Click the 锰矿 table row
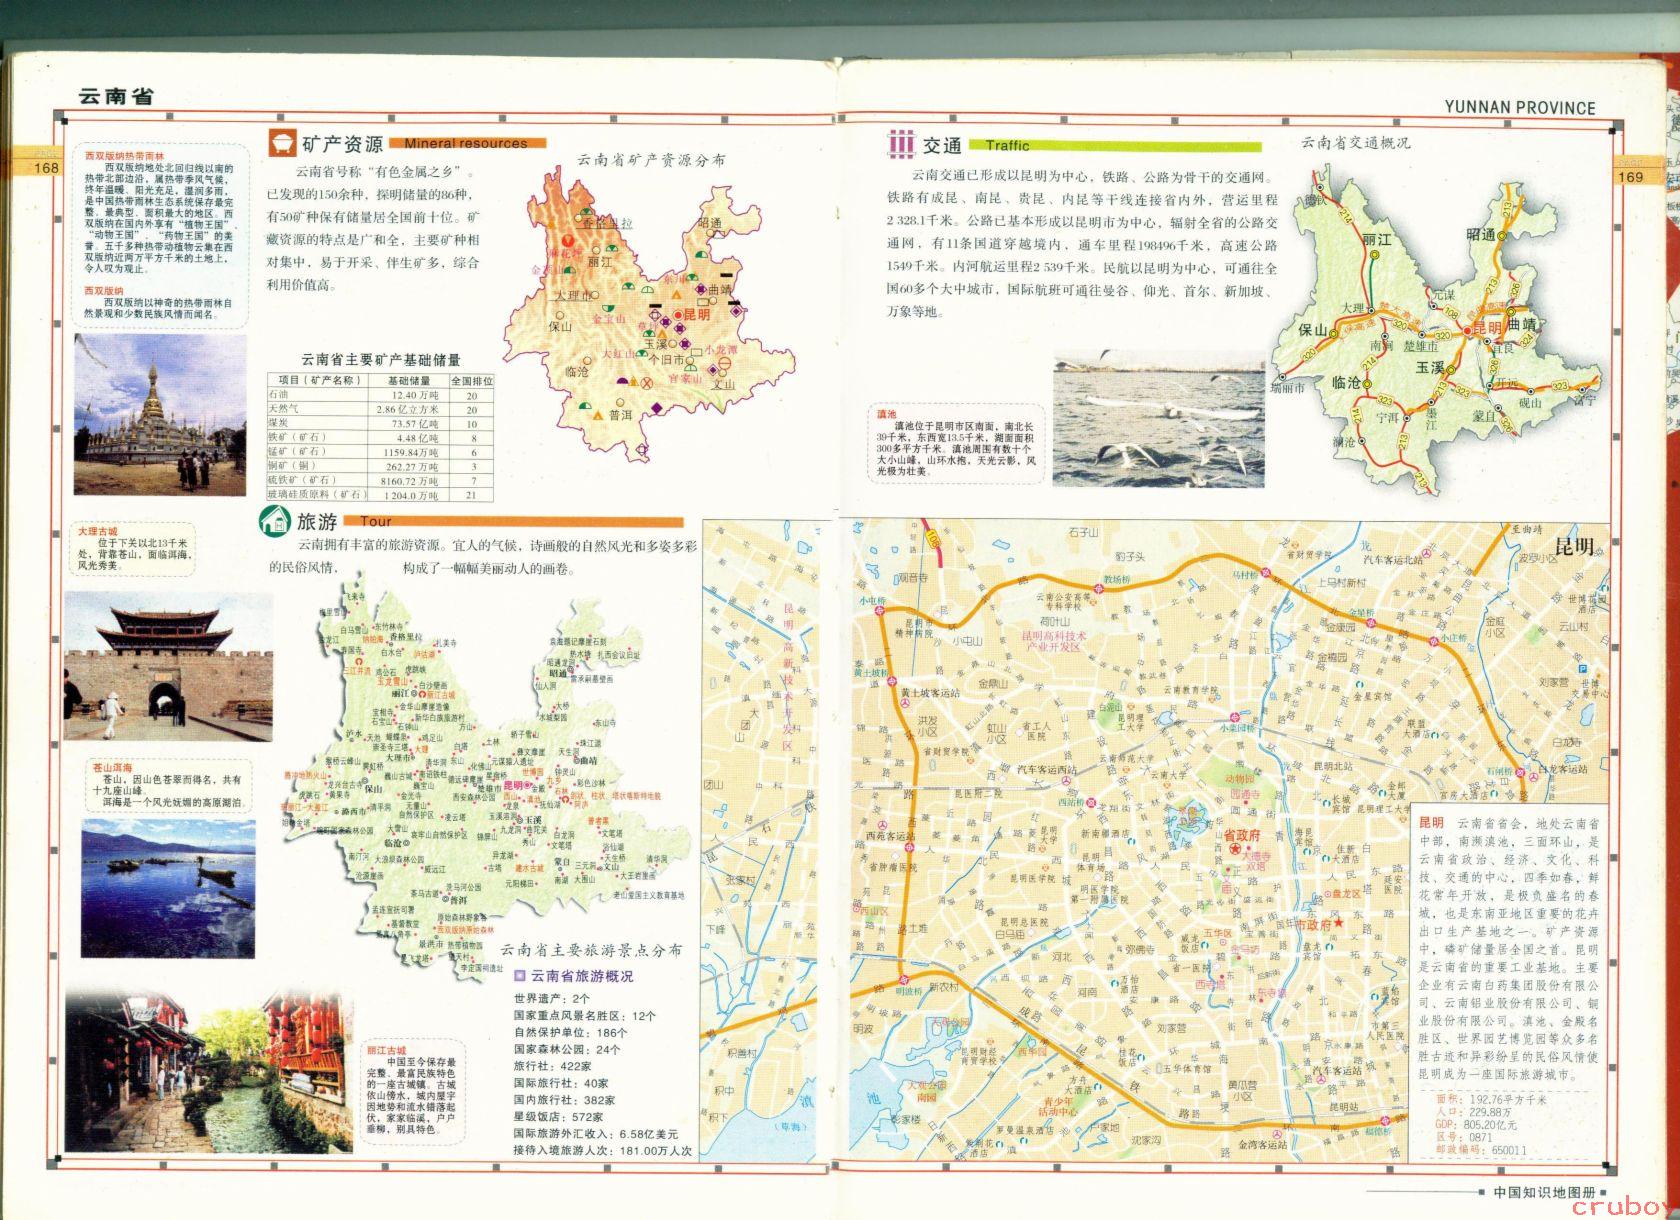This screenshot has height=1220, width=1680. coord(380,452)
